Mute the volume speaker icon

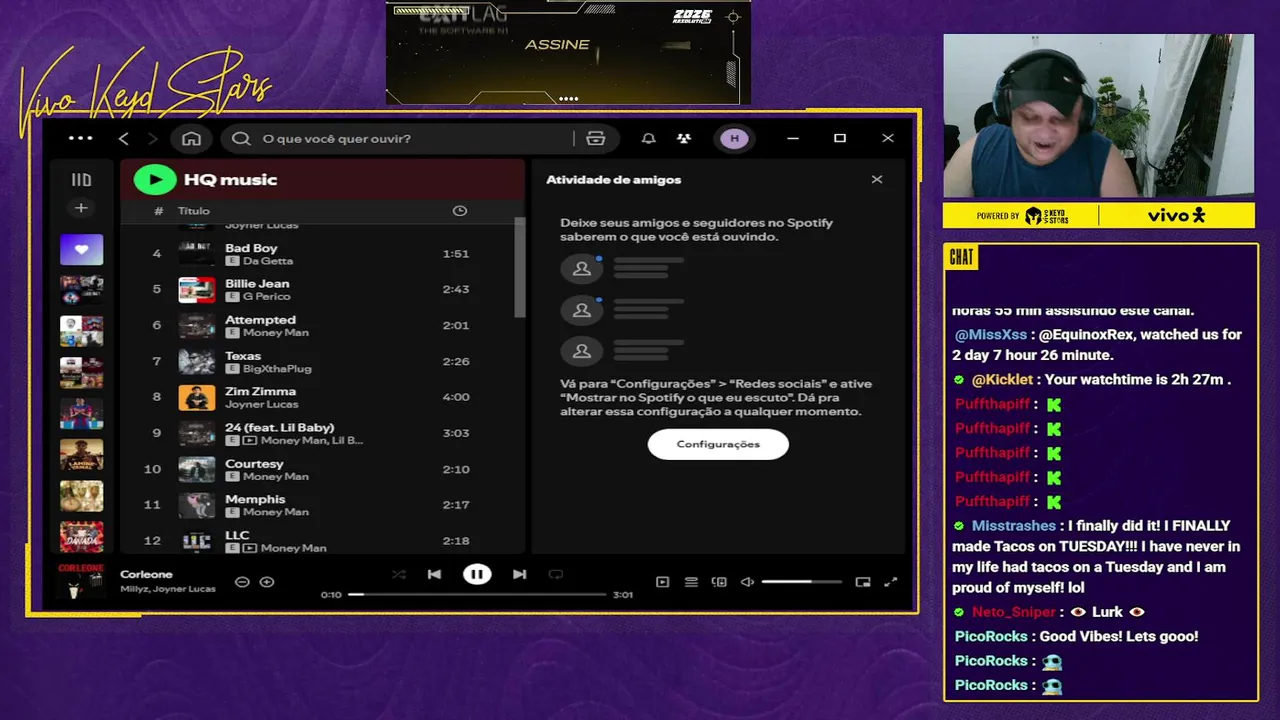pos(747,582)
